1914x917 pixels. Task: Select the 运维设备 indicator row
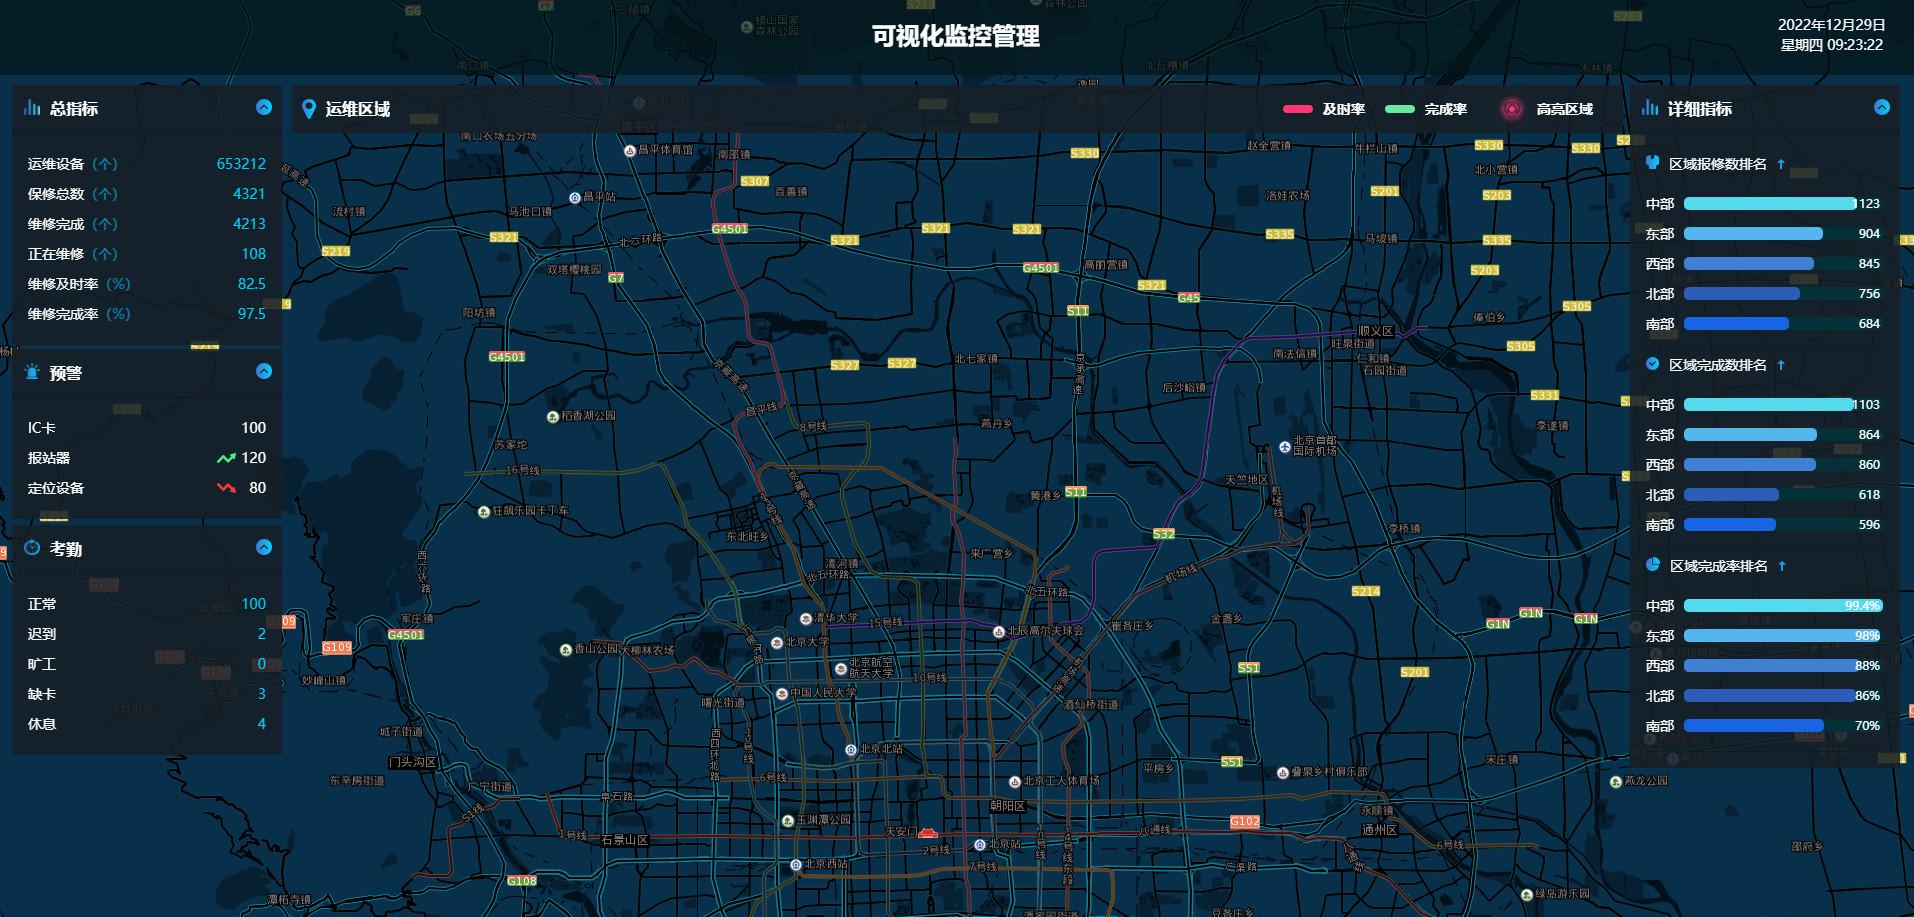tap(147, 164)
